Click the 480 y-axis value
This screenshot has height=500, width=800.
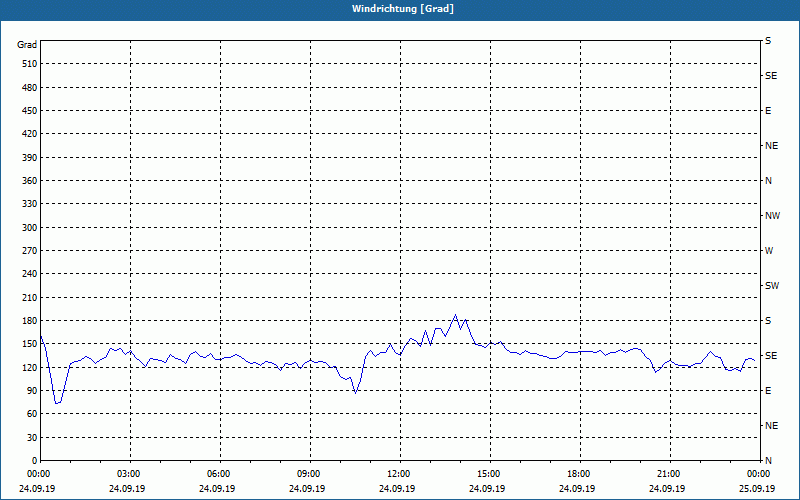(x=30, y=88)
